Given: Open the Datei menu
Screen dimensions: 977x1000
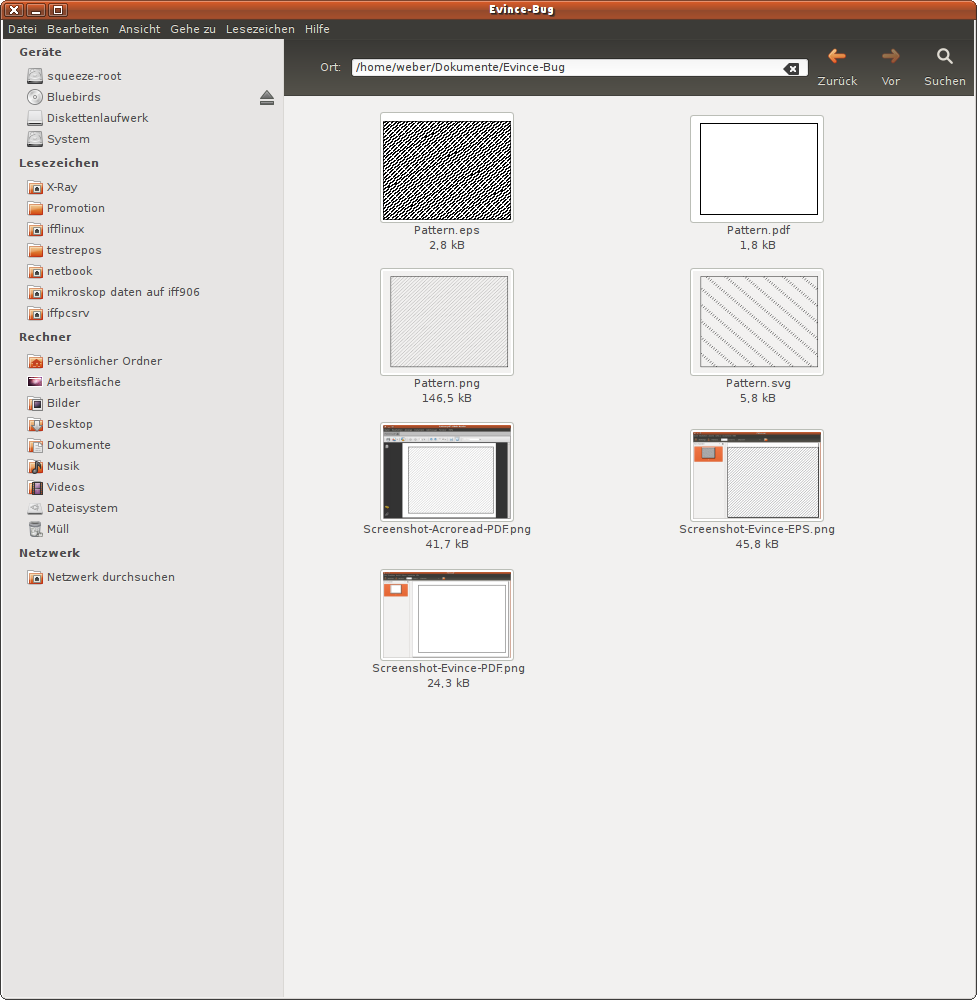Looking at the screenshot, I should coord(22,29).
